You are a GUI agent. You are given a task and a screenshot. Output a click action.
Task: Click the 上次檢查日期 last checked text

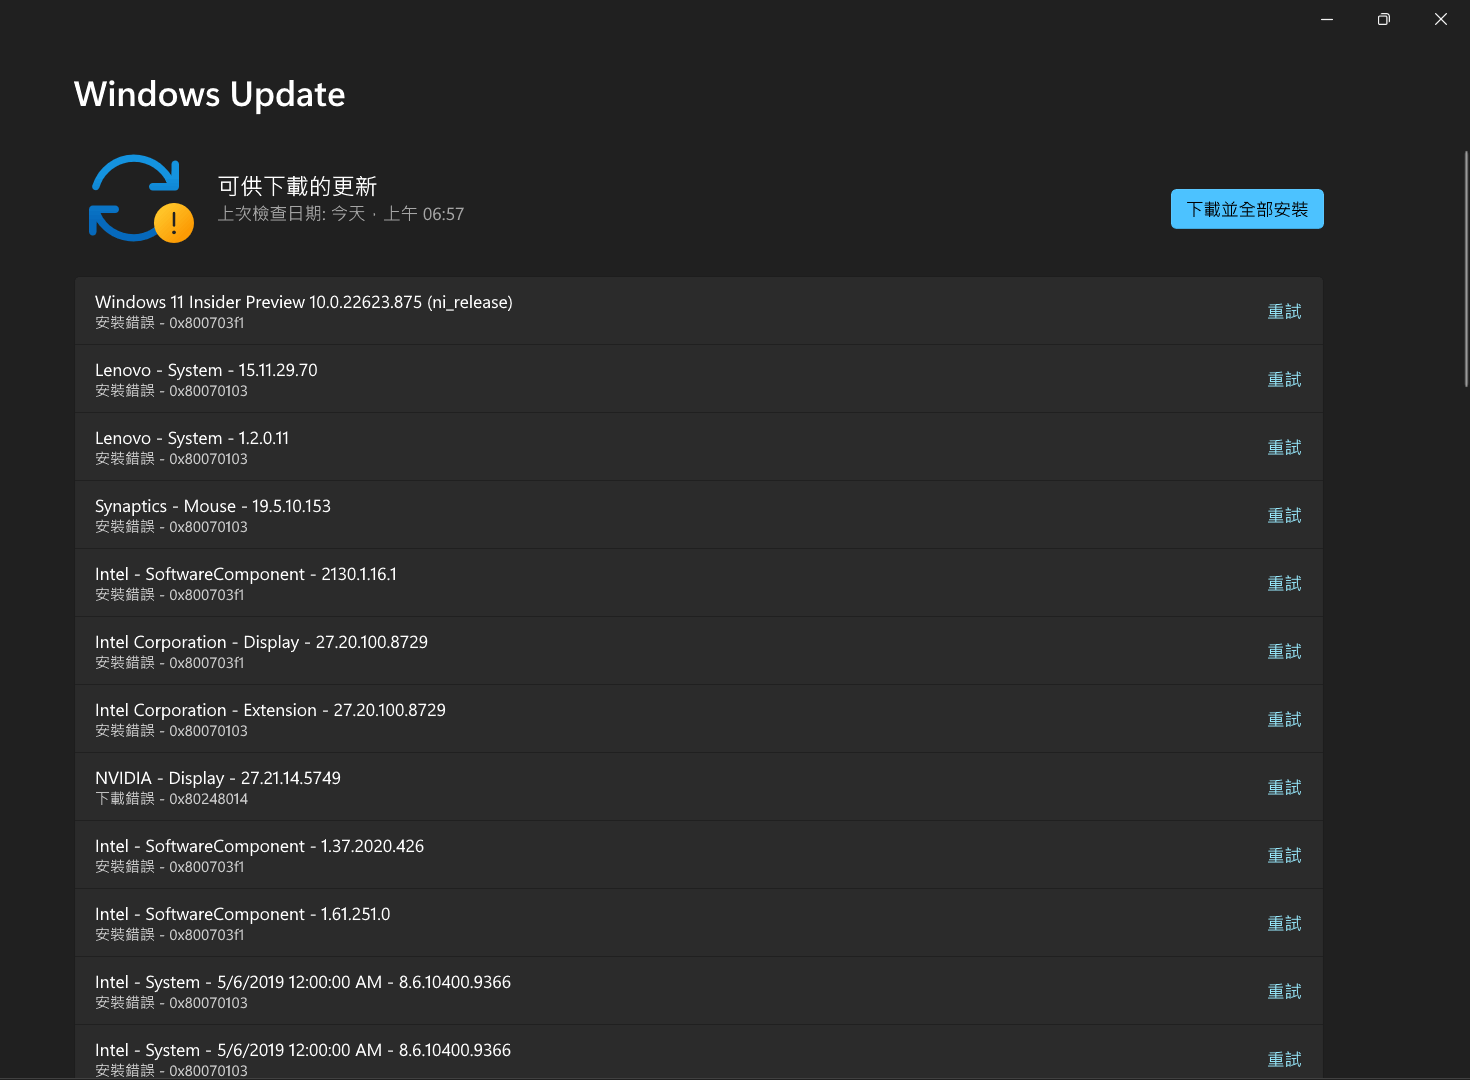(x=341, y=214)
